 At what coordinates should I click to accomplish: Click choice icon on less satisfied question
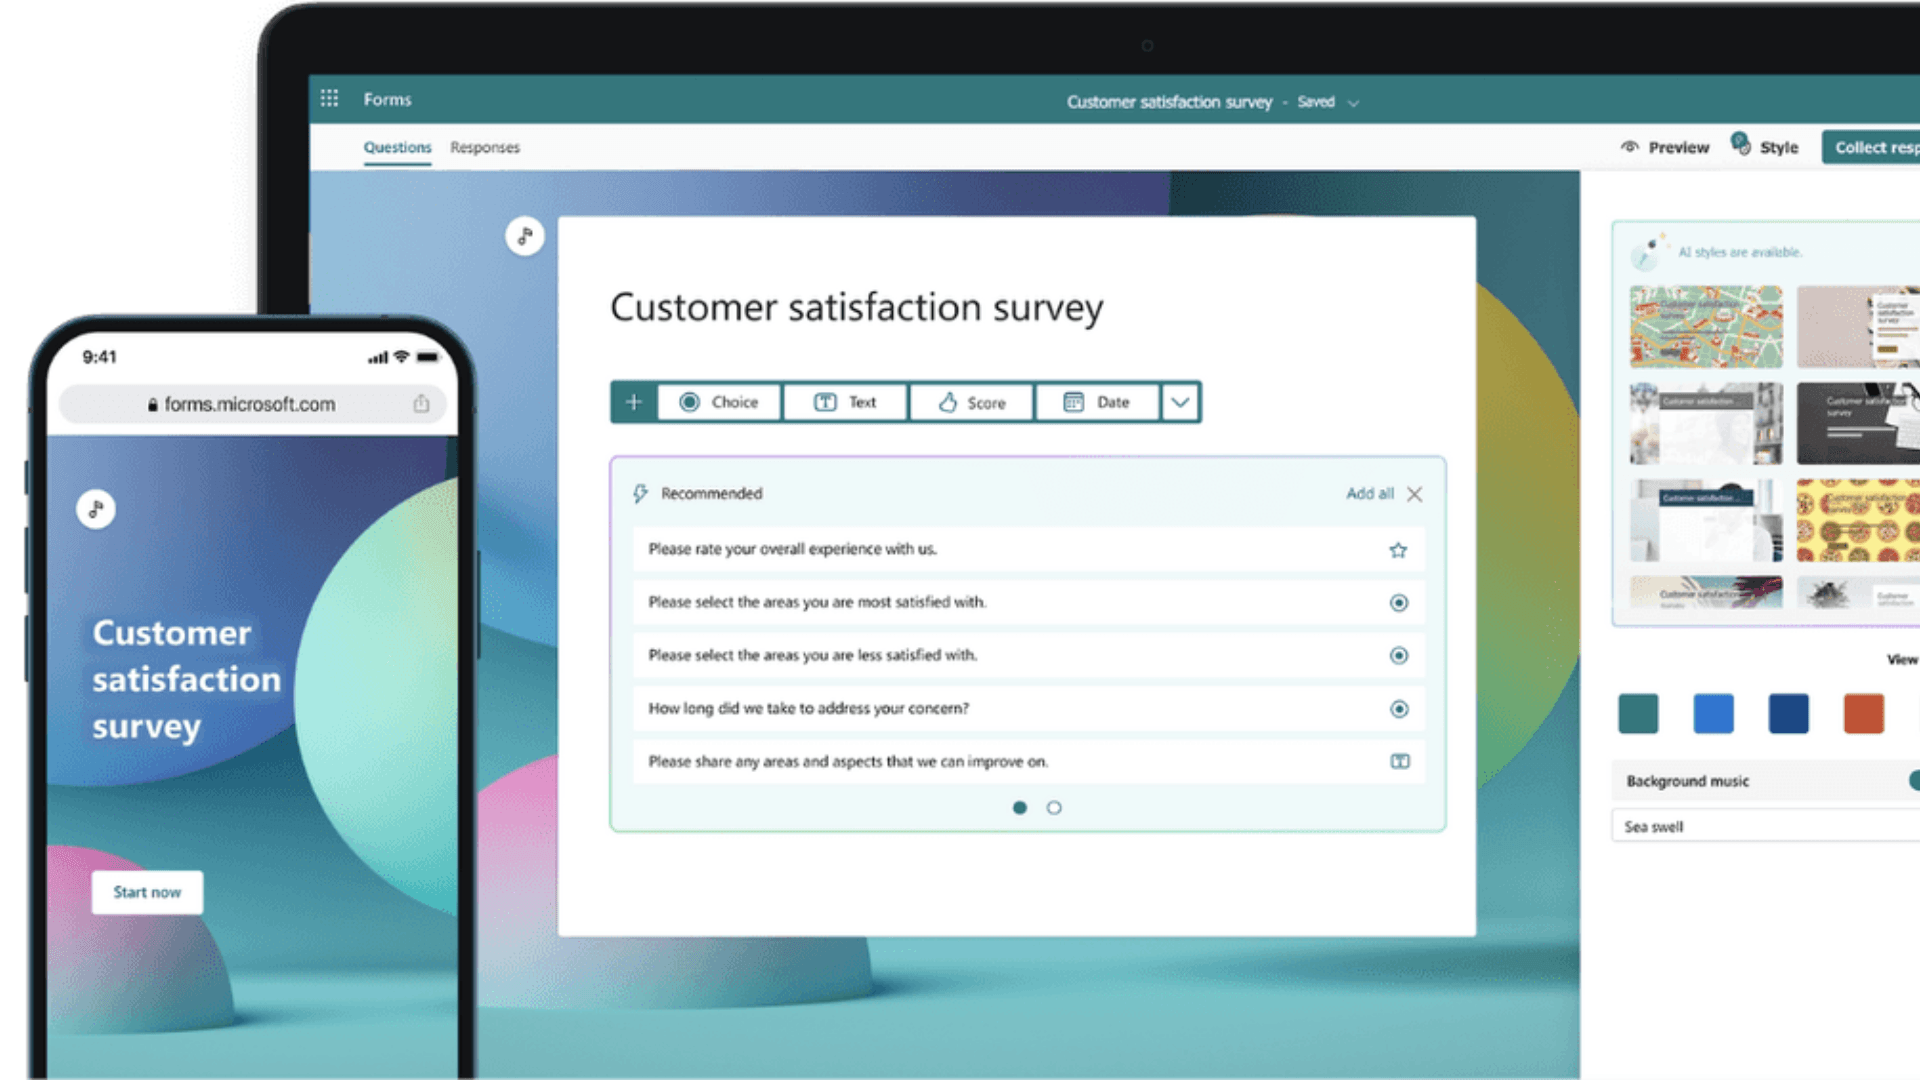pyautogui.click(x=1399, y=656)
